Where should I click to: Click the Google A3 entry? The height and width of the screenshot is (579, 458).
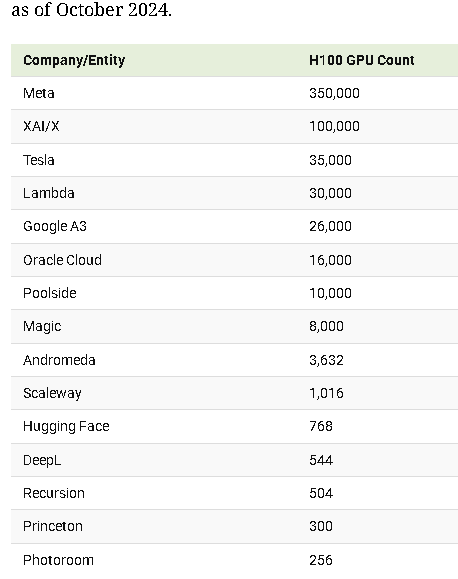pyautogui.click(x=55, y=226)
